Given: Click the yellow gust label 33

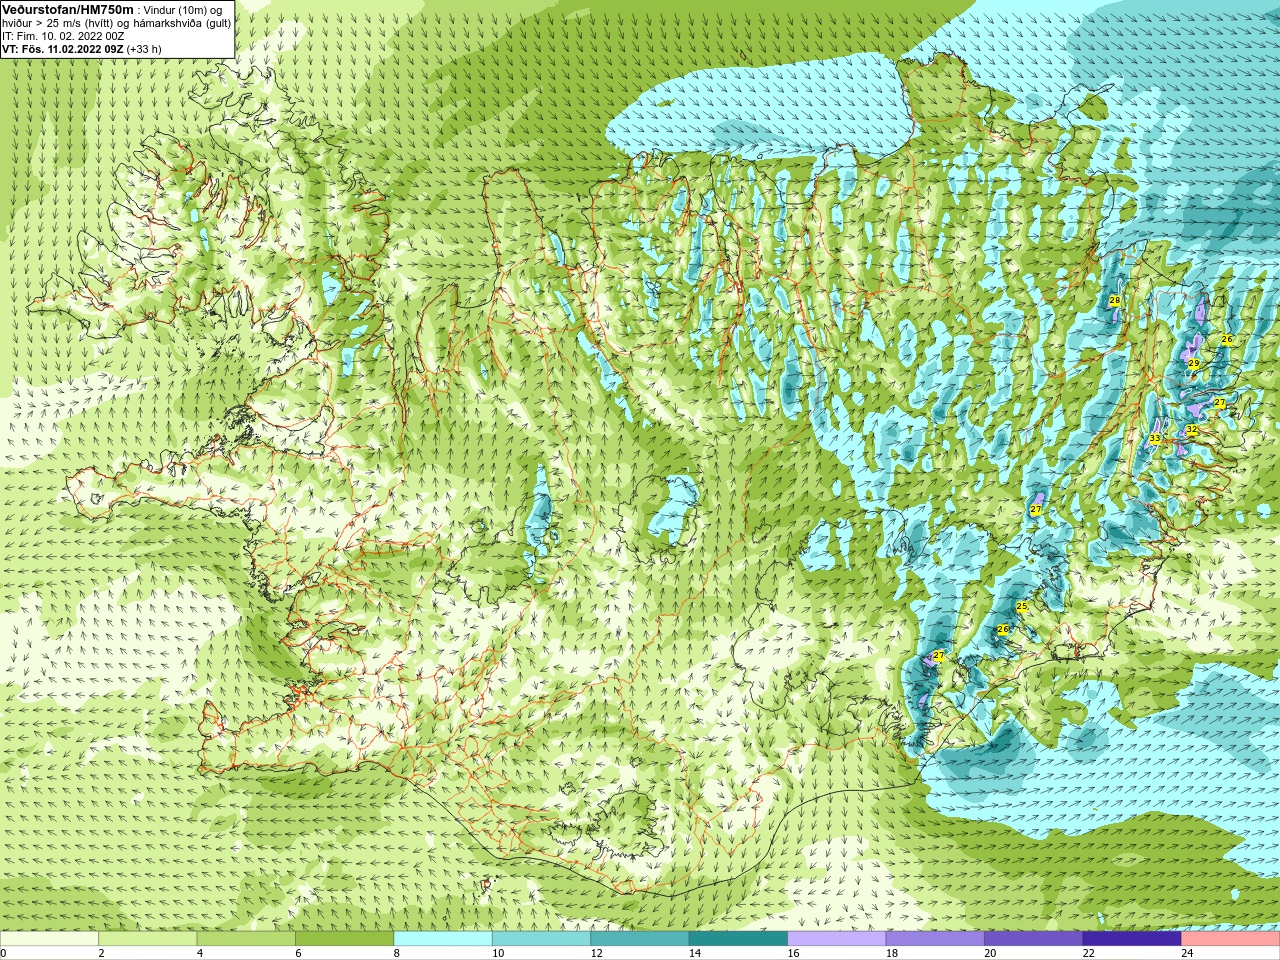Looking at the screenshot, I should coord(1155,439).
